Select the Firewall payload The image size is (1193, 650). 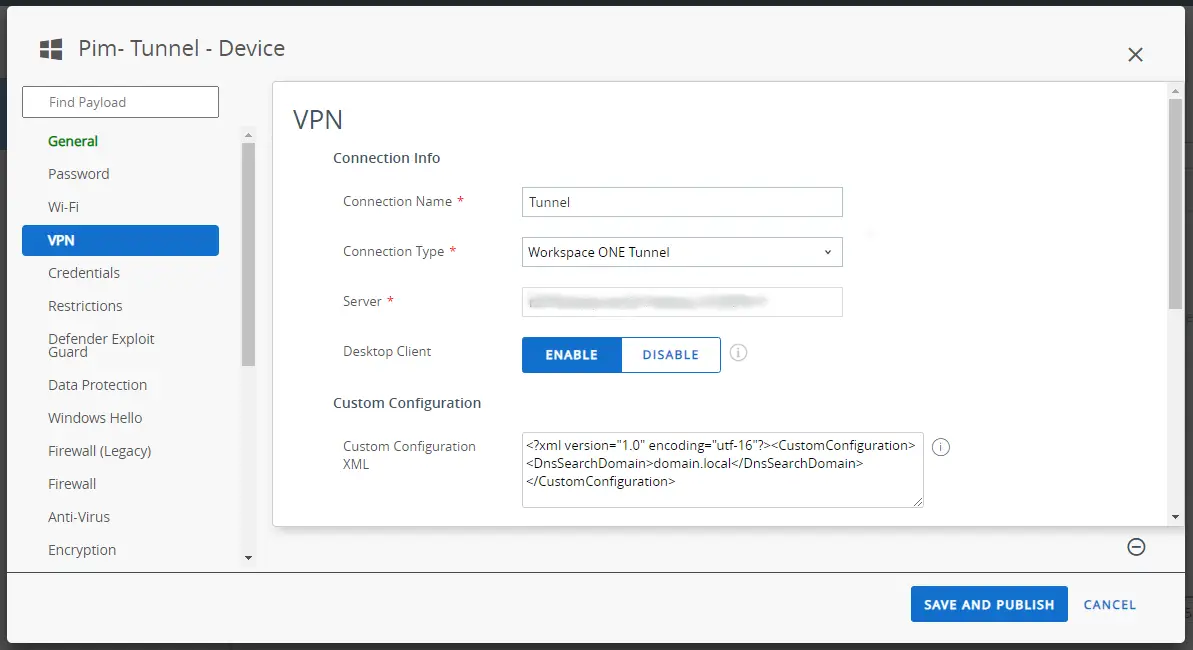(x=72, y=484)
